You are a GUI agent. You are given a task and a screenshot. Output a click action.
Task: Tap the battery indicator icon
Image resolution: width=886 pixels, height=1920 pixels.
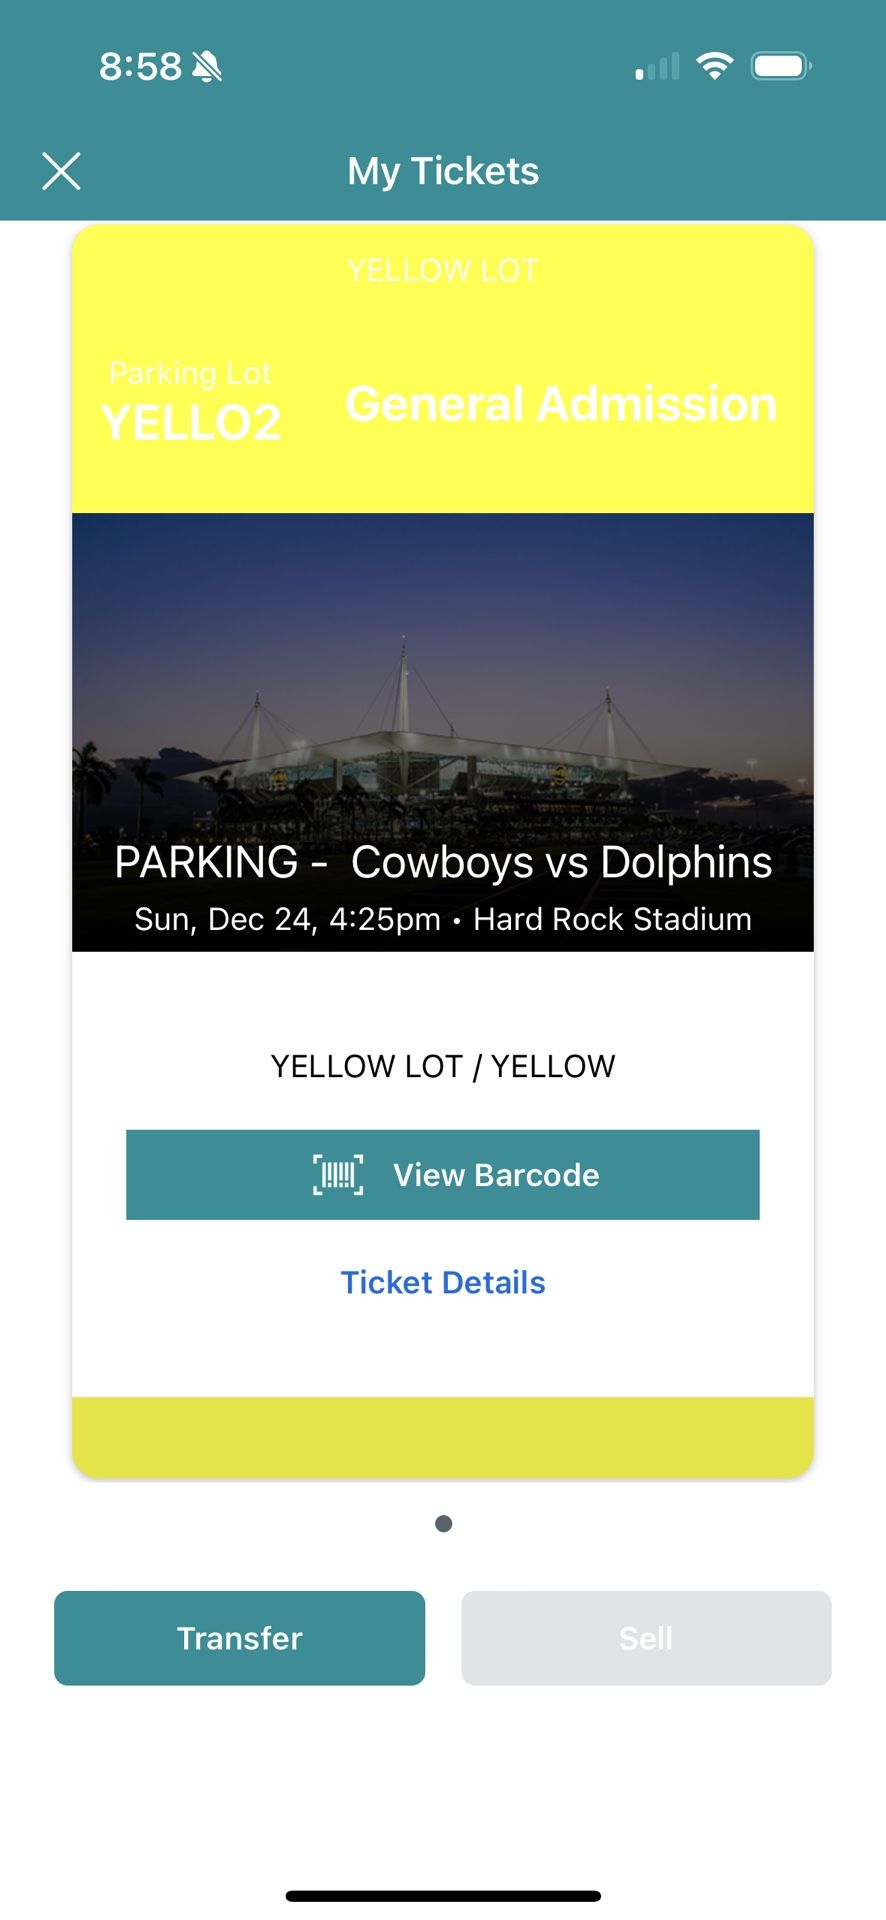point(780,66)
